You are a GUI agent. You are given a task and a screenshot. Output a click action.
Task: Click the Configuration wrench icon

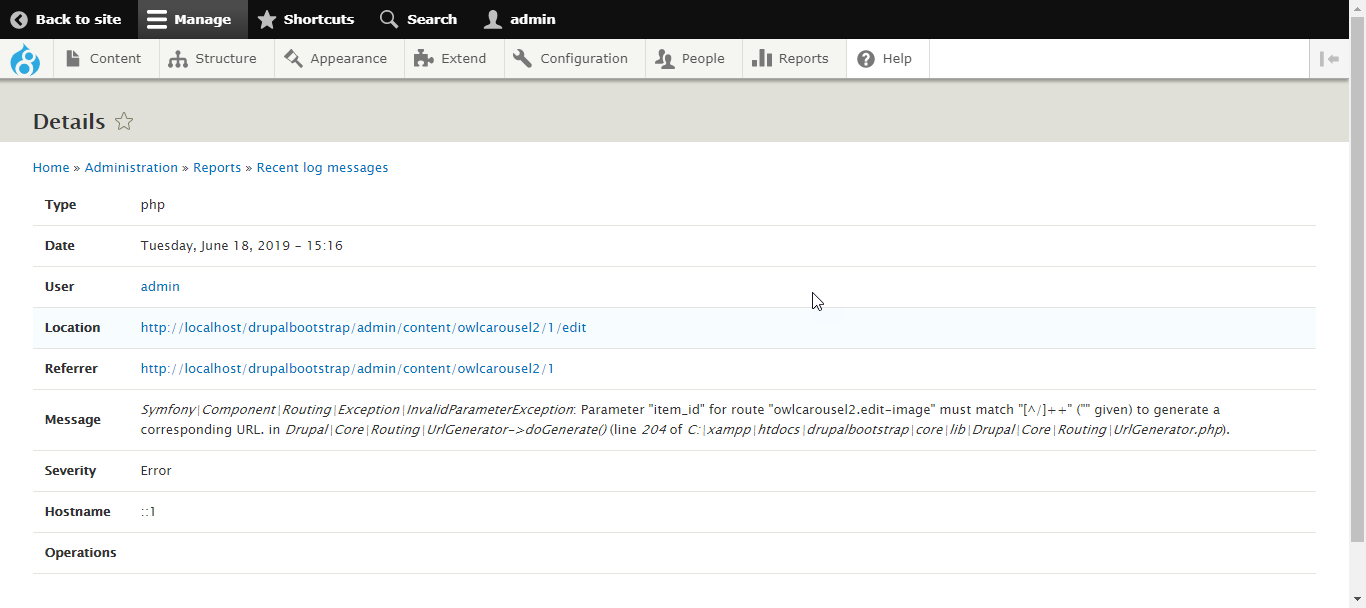point(521,58)
